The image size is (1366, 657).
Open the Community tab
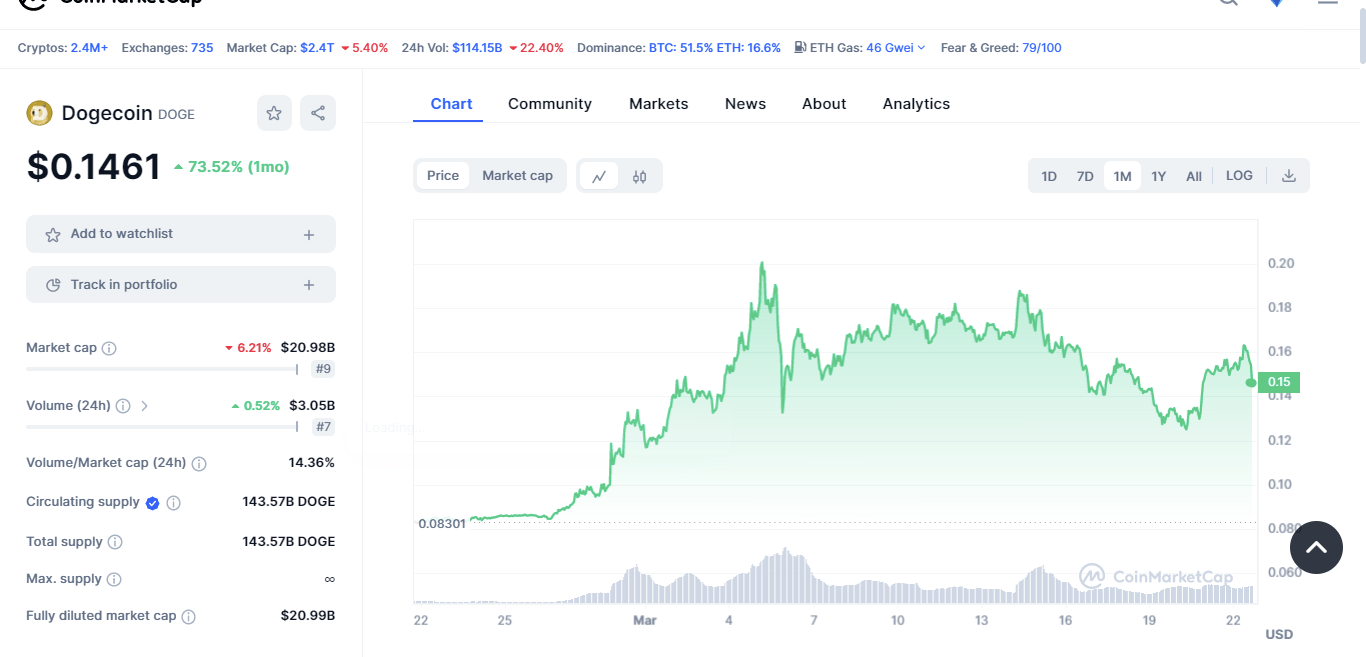(x=550, y=104)
